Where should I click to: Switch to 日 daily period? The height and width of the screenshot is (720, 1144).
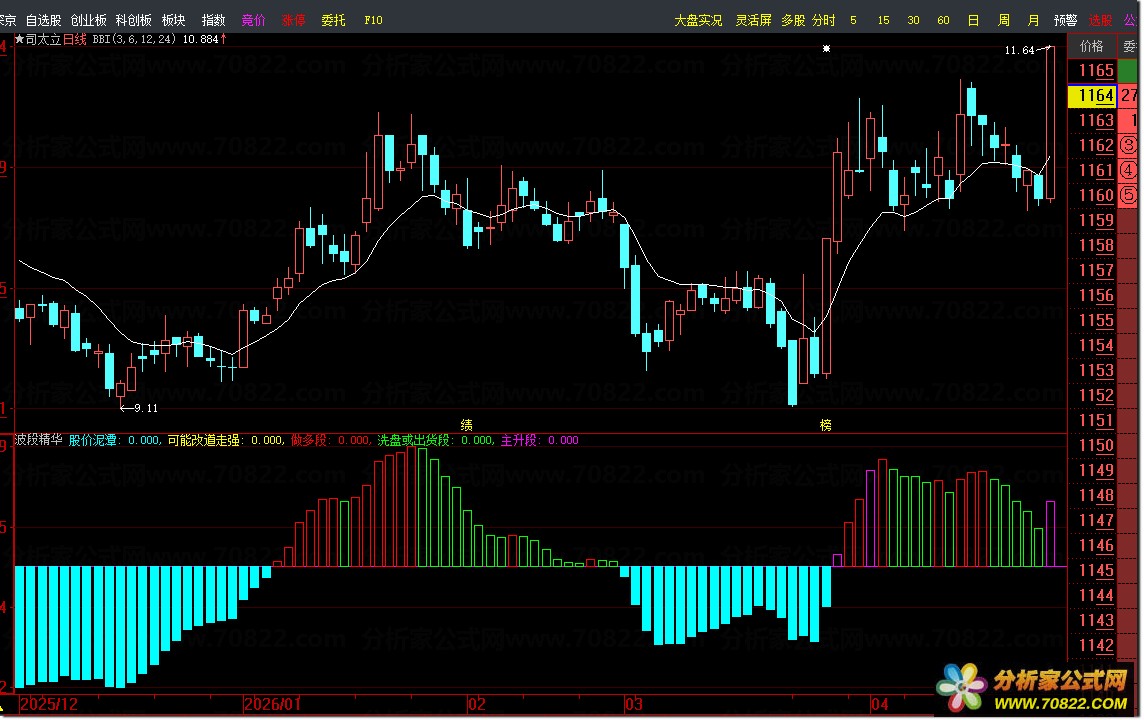tap(973, 20)
